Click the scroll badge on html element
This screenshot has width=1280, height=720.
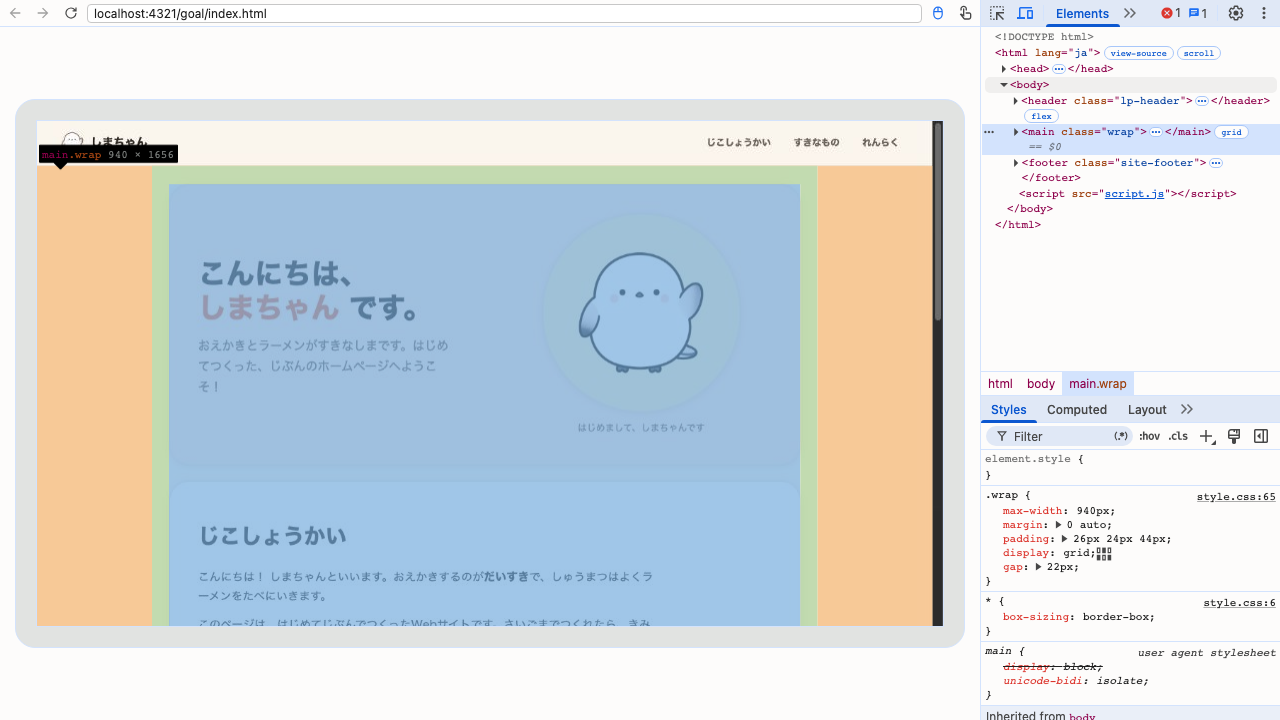pyautogui.click(x=1199, y=53)
